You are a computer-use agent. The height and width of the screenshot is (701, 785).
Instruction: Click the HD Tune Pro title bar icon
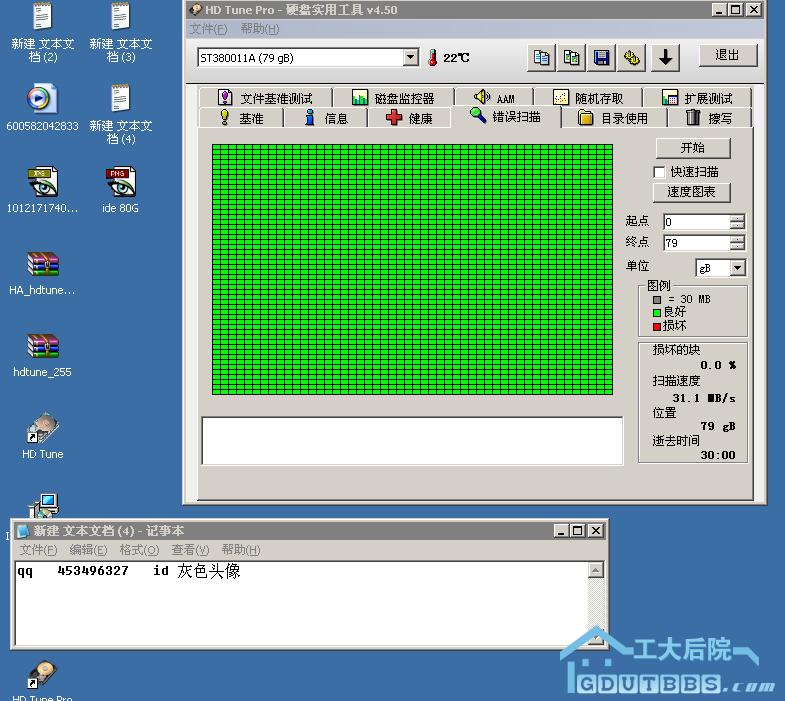(195, 10)
